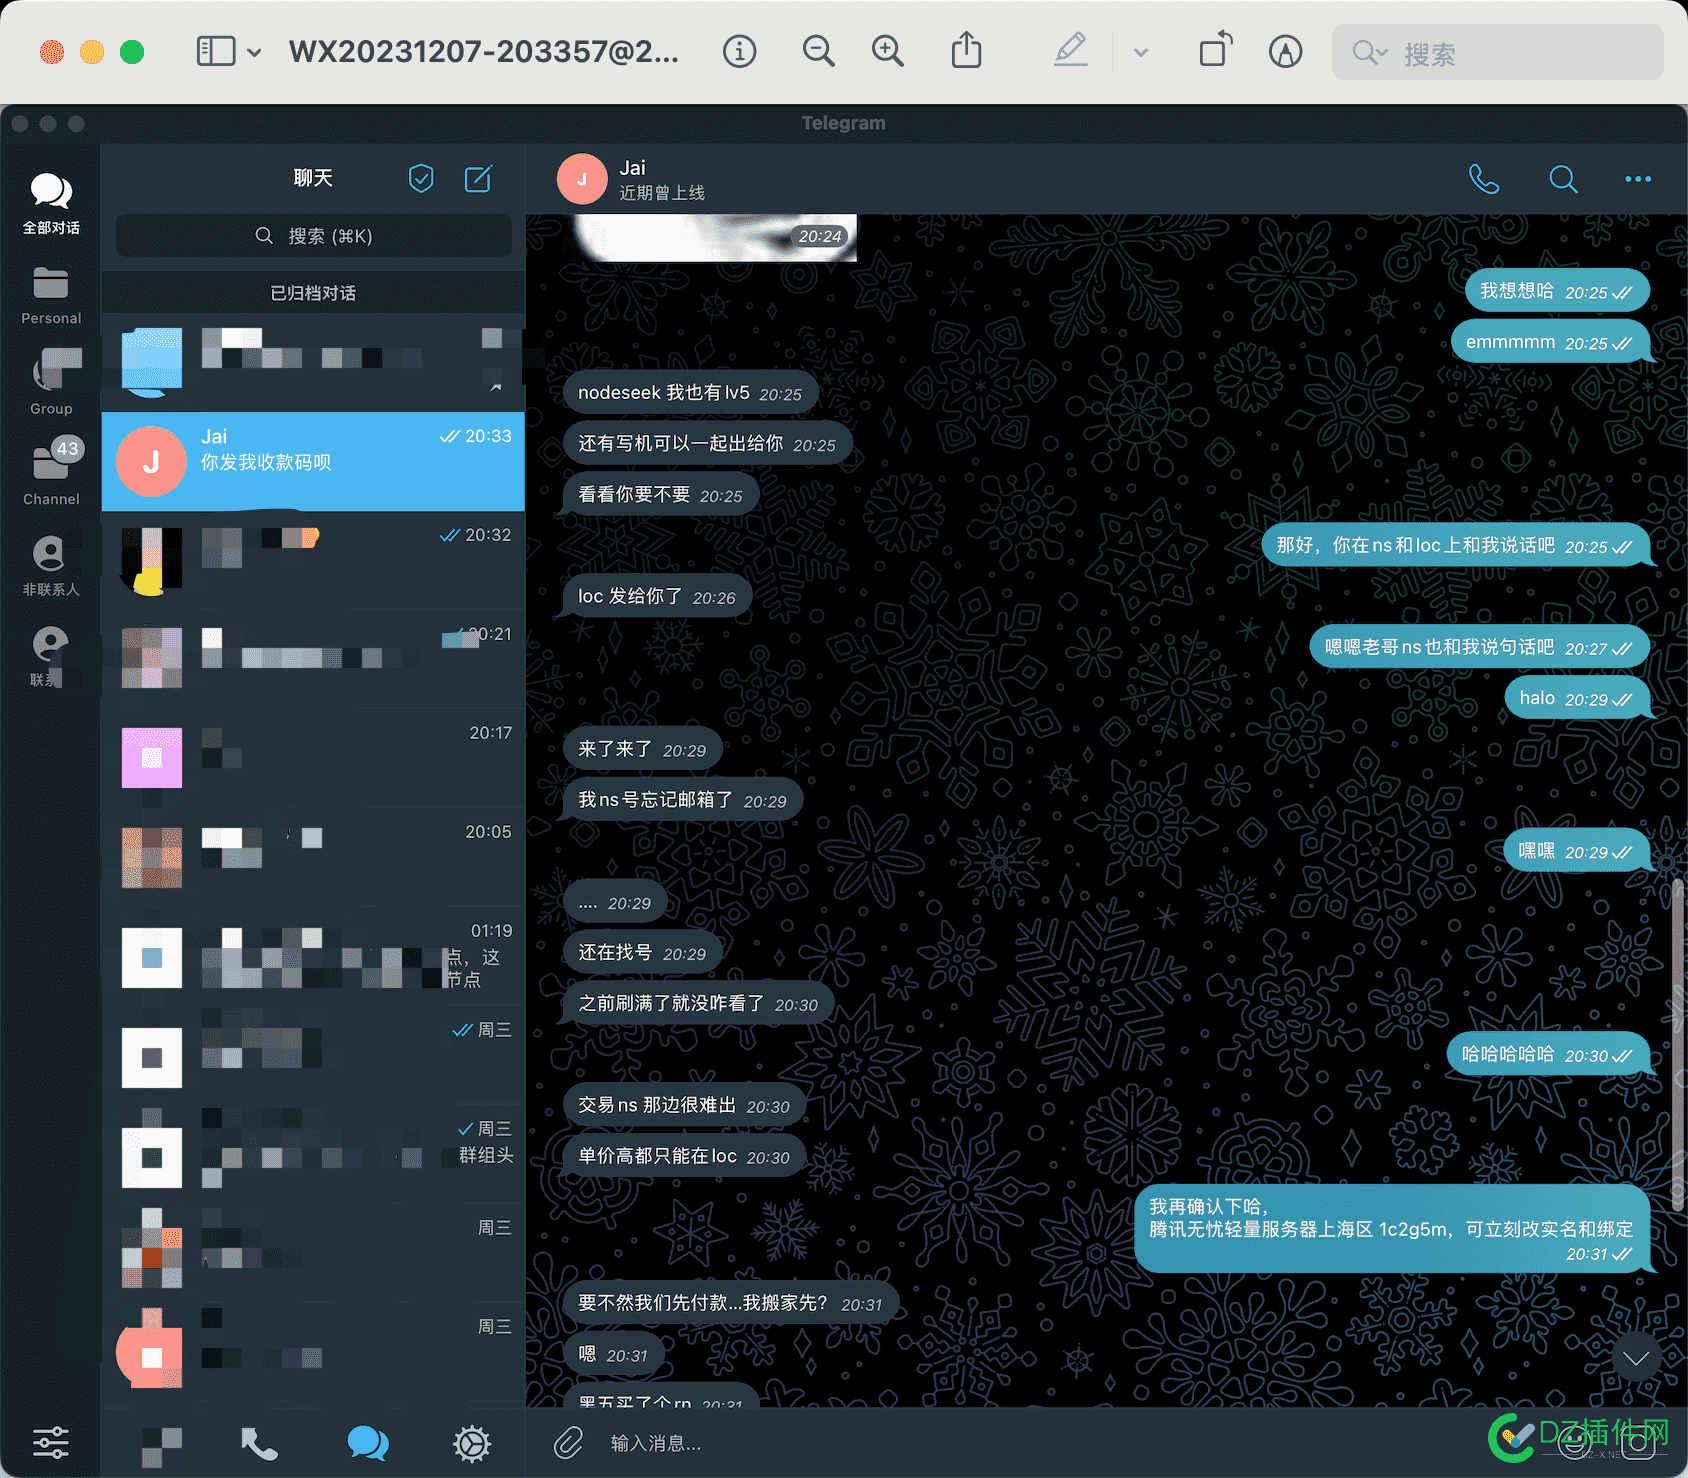Screen dimensions: 1688x1478
Task: Open the Calls tab phone icon
Action: click(259, 1443)
